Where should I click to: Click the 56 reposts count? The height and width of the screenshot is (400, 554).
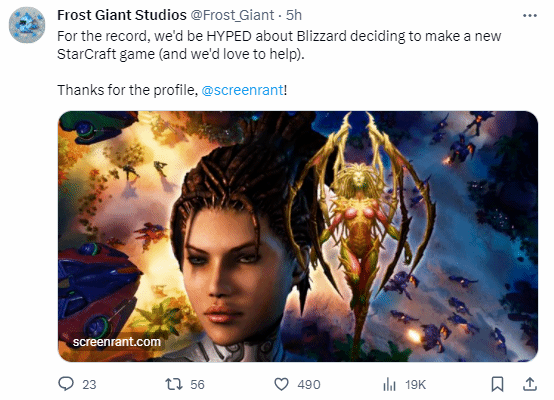[197, 384]
